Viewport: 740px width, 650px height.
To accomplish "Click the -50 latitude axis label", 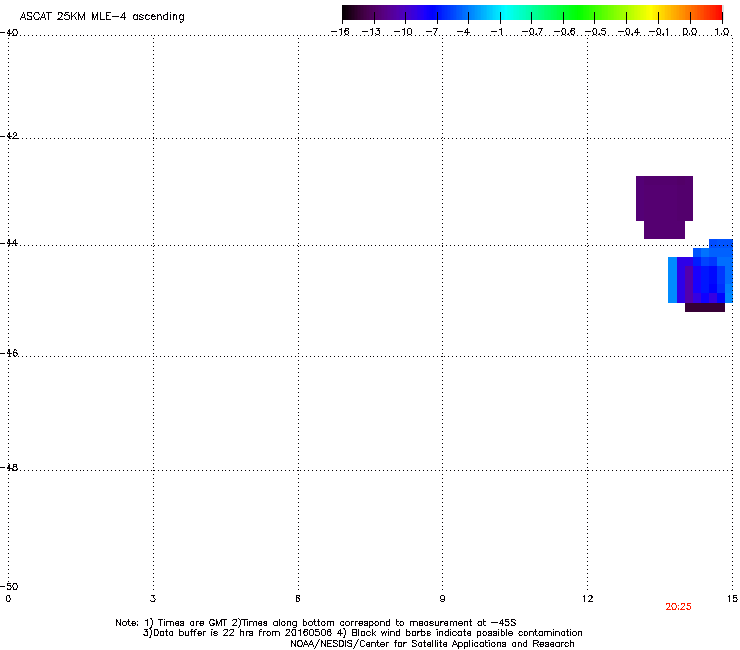I will pos(9,586).
